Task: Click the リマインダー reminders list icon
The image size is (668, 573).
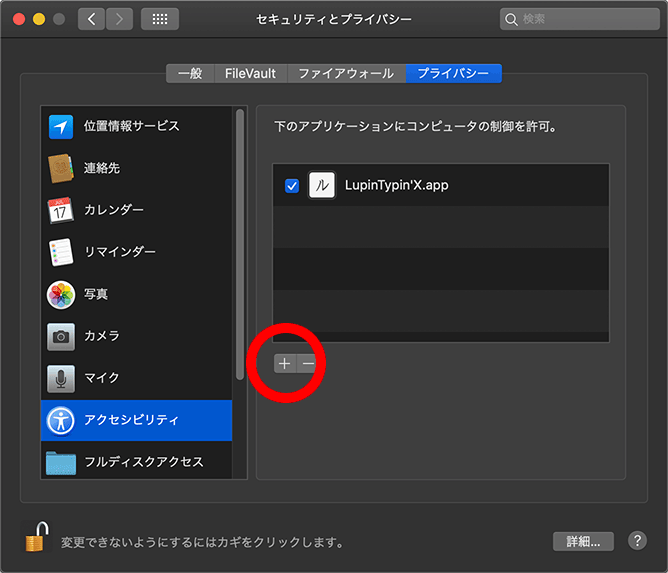Action: [60, 252]
